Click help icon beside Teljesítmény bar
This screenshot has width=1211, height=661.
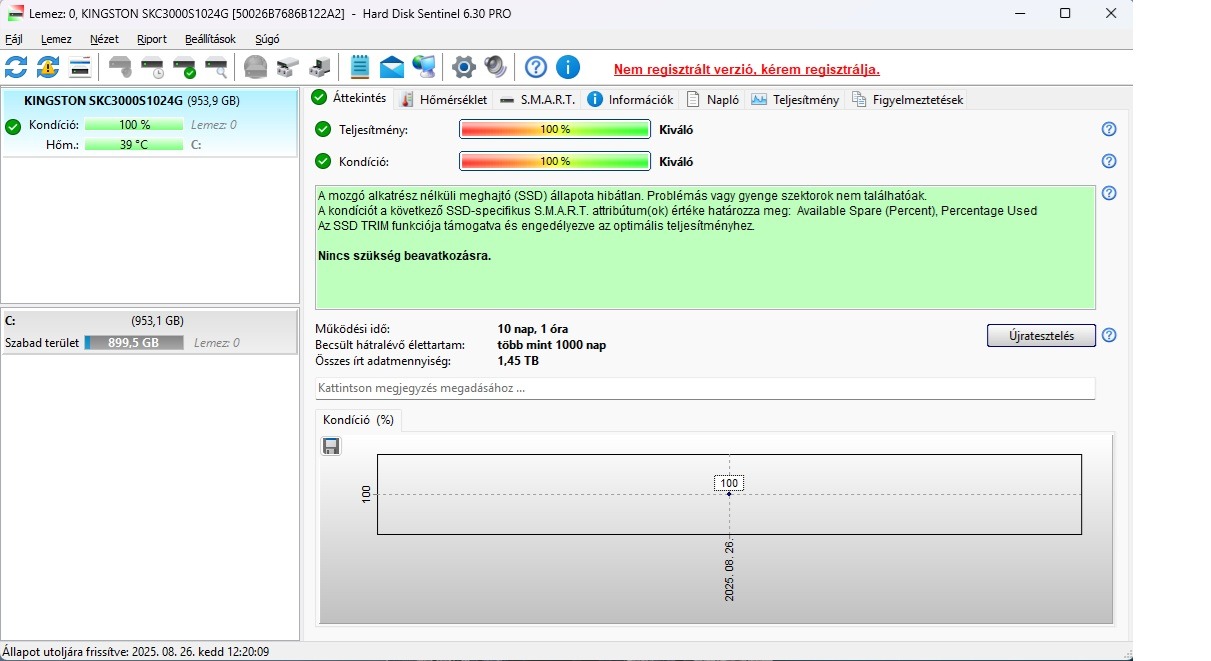tap(1108, 129)
